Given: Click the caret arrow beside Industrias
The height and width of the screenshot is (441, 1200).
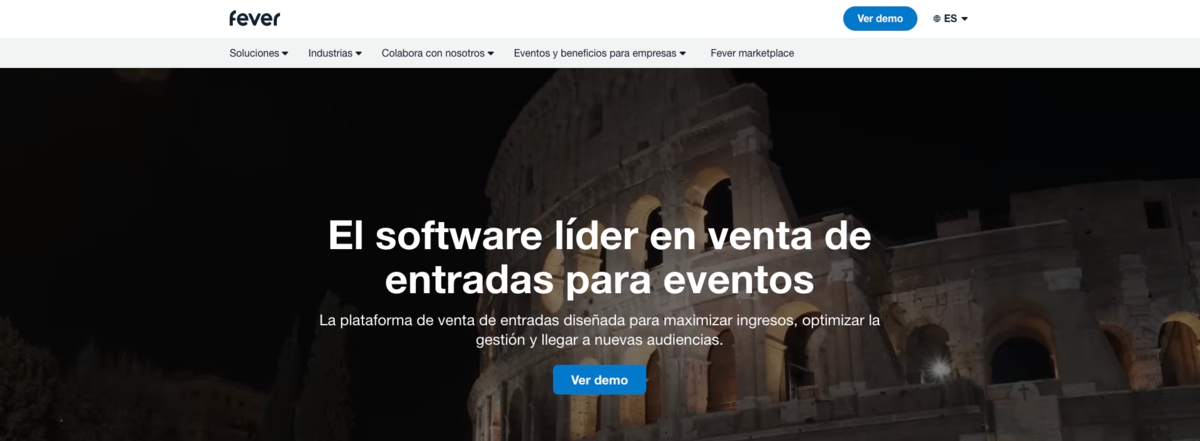Looking at the screenshot, I should (358, 53).
